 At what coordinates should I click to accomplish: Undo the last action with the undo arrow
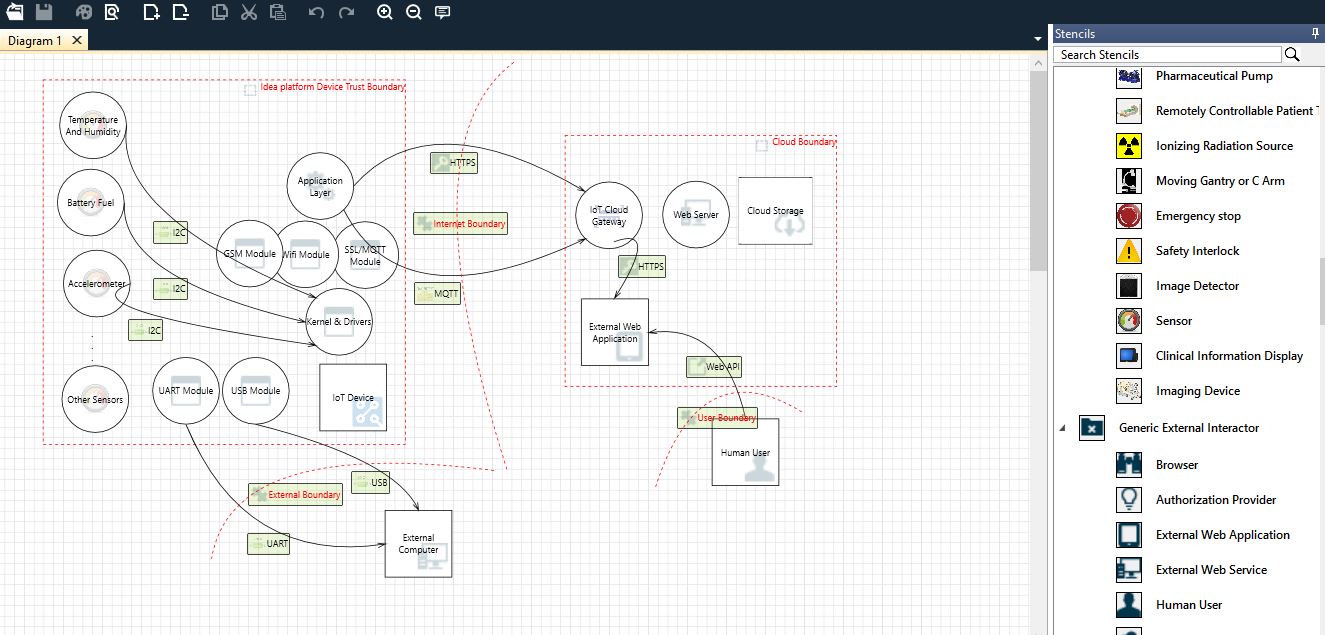(x=317, y=12)
